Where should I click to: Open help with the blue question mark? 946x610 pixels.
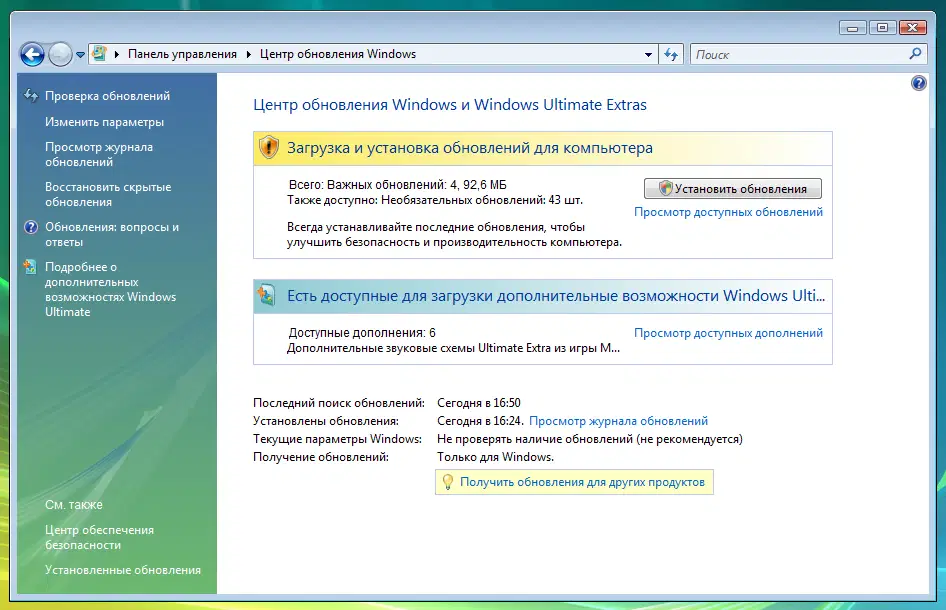click(919, 83)
